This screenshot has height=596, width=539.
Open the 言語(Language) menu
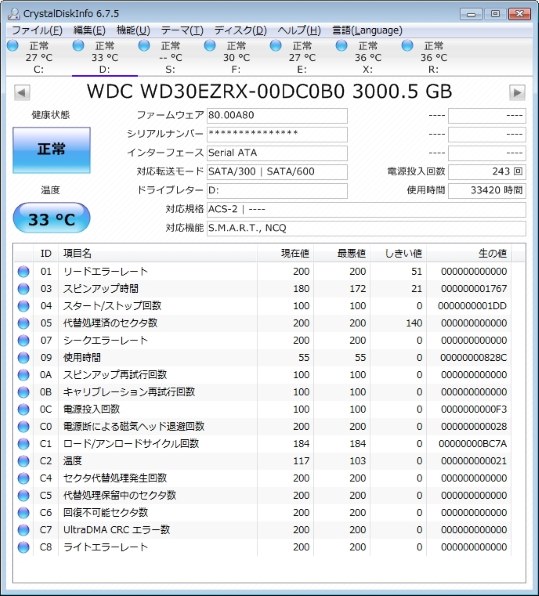pos(367,30)
